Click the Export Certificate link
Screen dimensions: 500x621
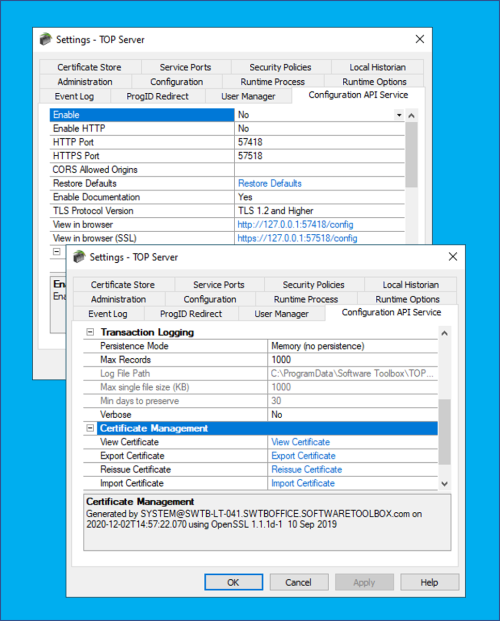click(303, 456)
